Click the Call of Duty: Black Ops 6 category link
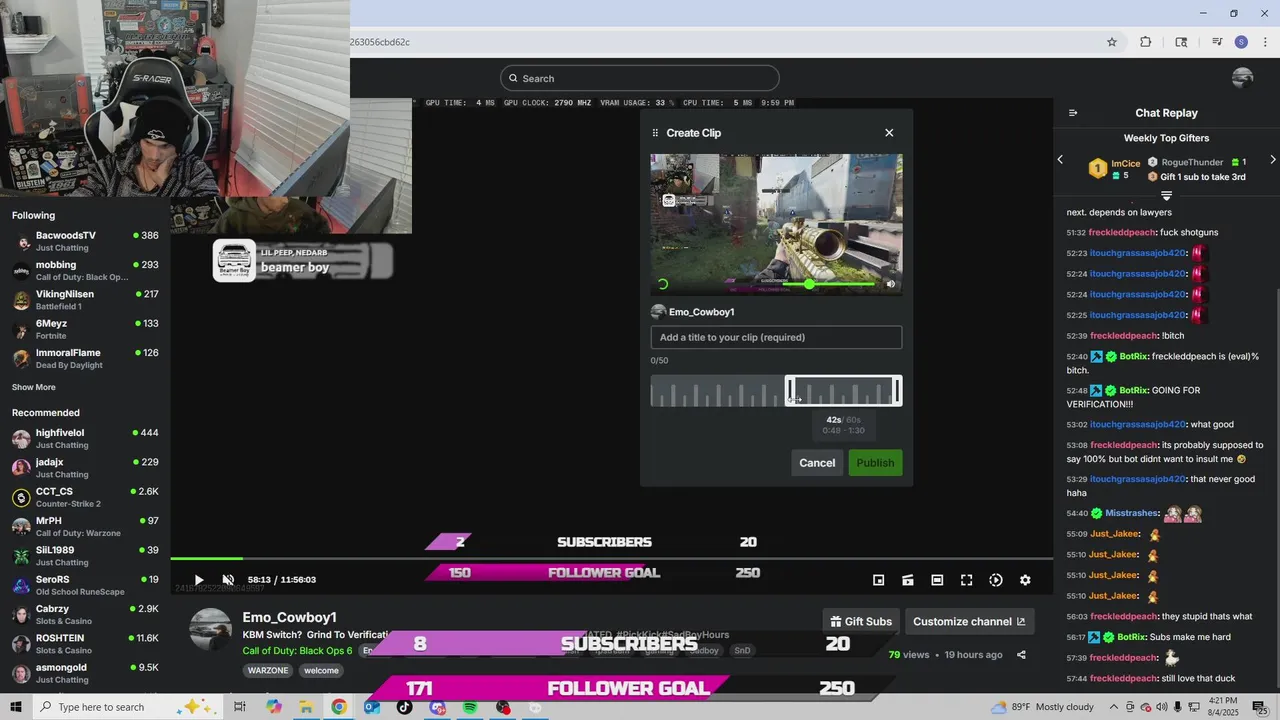Screen dimensions: 1280x720 [x=297, y=651]
